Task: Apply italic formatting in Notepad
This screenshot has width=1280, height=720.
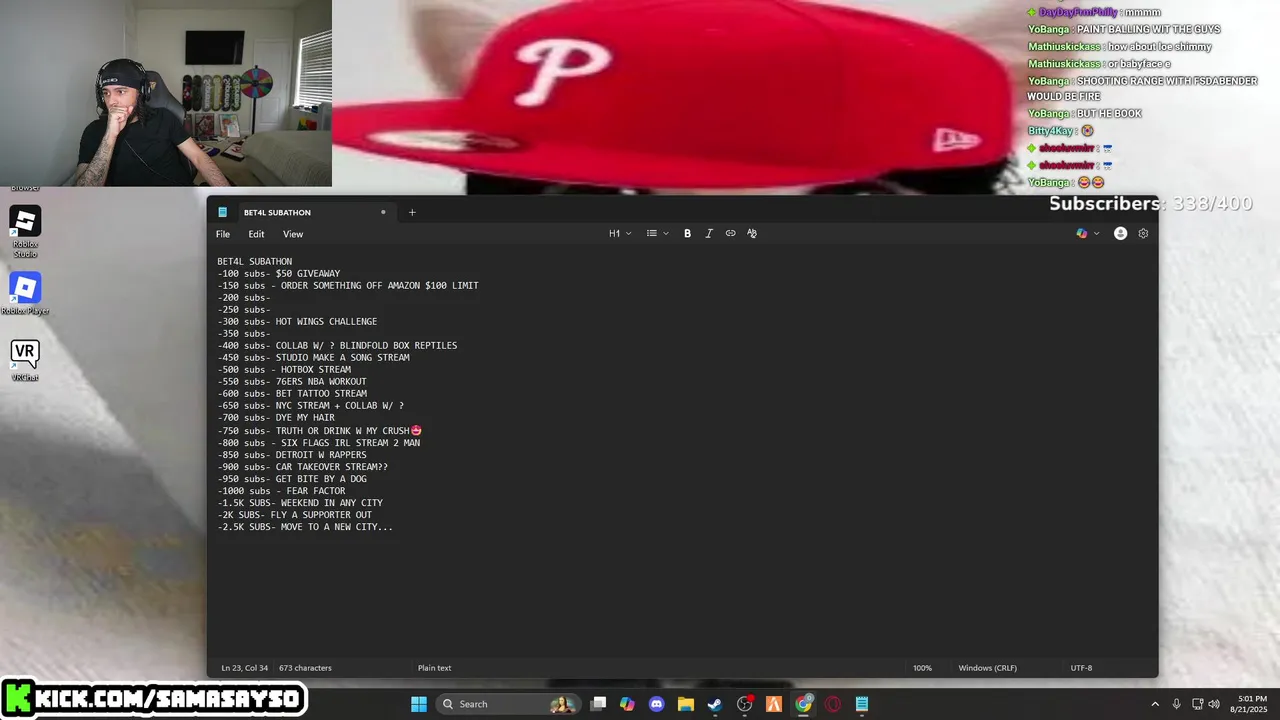Action: coord(709,233)
